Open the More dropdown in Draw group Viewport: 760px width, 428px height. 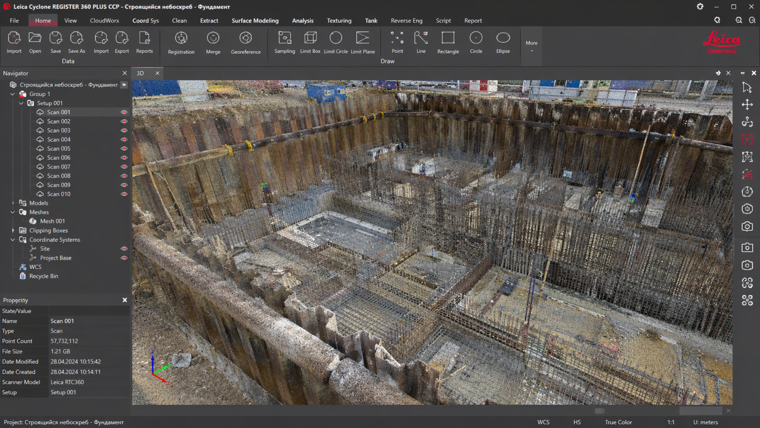tap(531, 46)
